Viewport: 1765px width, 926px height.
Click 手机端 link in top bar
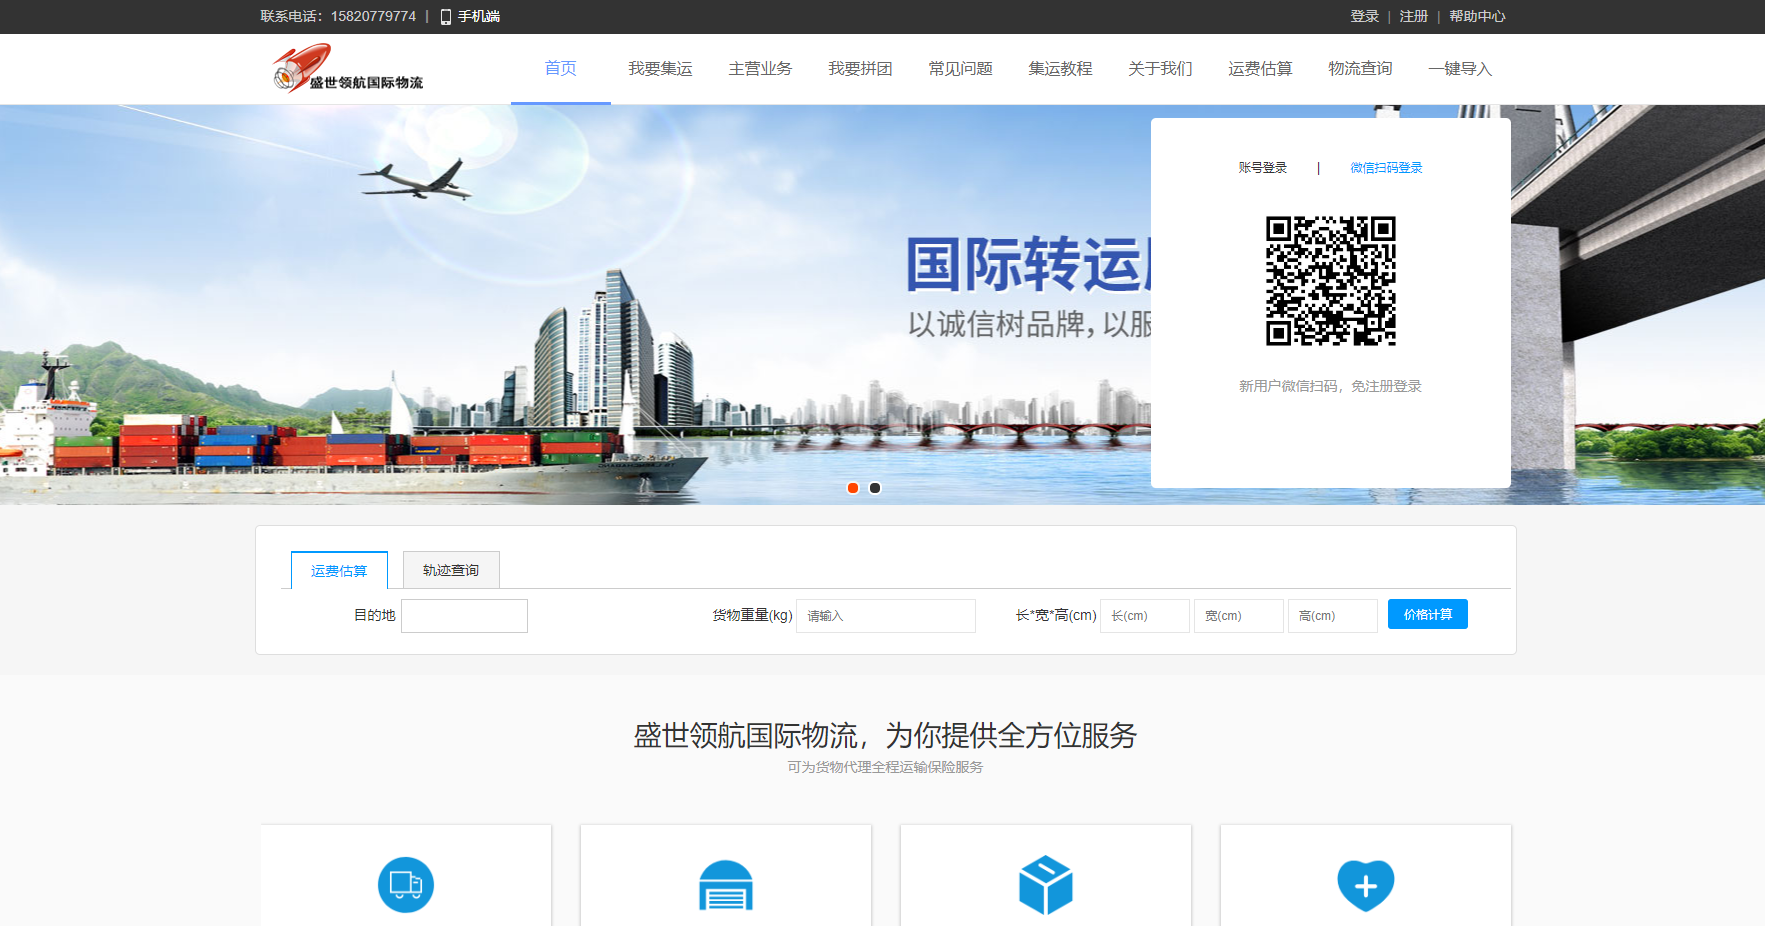[x=479, y=16]
